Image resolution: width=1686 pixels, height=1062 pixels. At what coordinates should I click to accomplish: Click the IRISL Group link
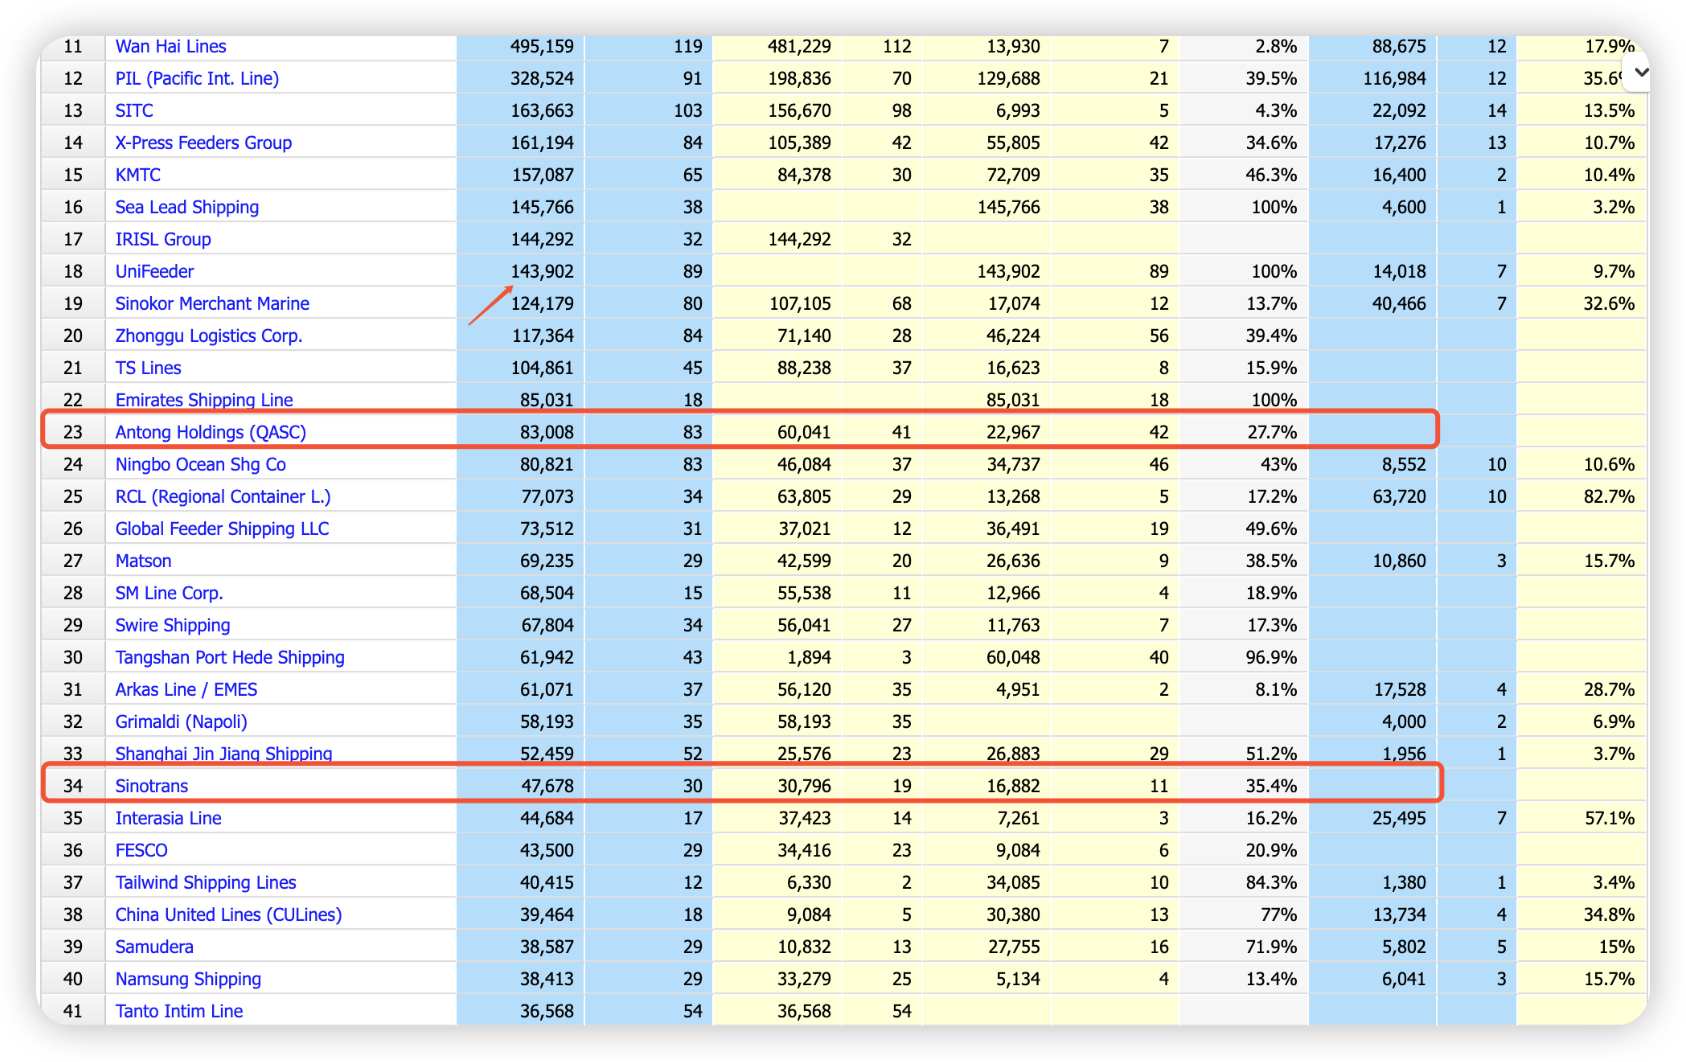pos(163,239)
